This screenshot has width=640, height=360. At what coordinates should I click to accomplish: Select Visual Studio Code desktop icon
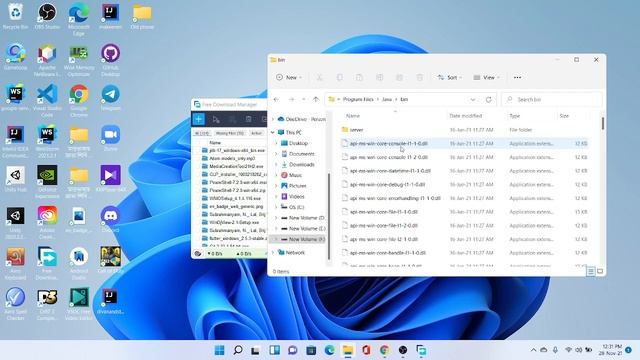coord(47,101)
